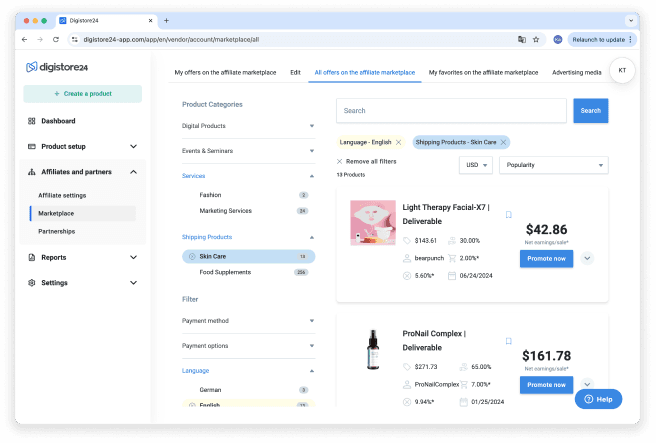
Task: Go forward in browser history
Action: point(40,39)
